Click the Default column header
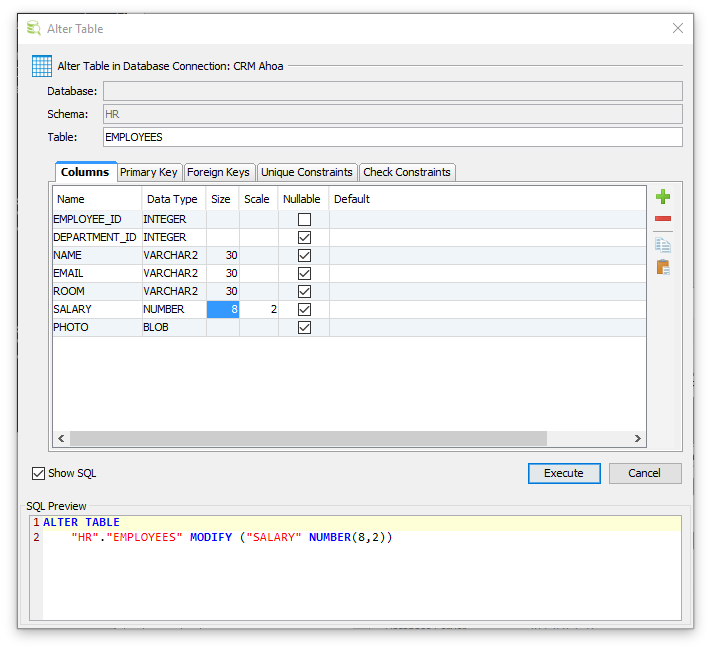This screenshot has height=650, width=711. [x=487, y=199]
